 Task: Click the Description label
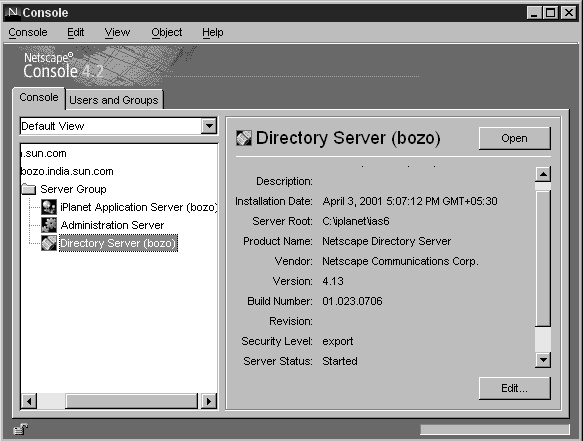point(284,181)
